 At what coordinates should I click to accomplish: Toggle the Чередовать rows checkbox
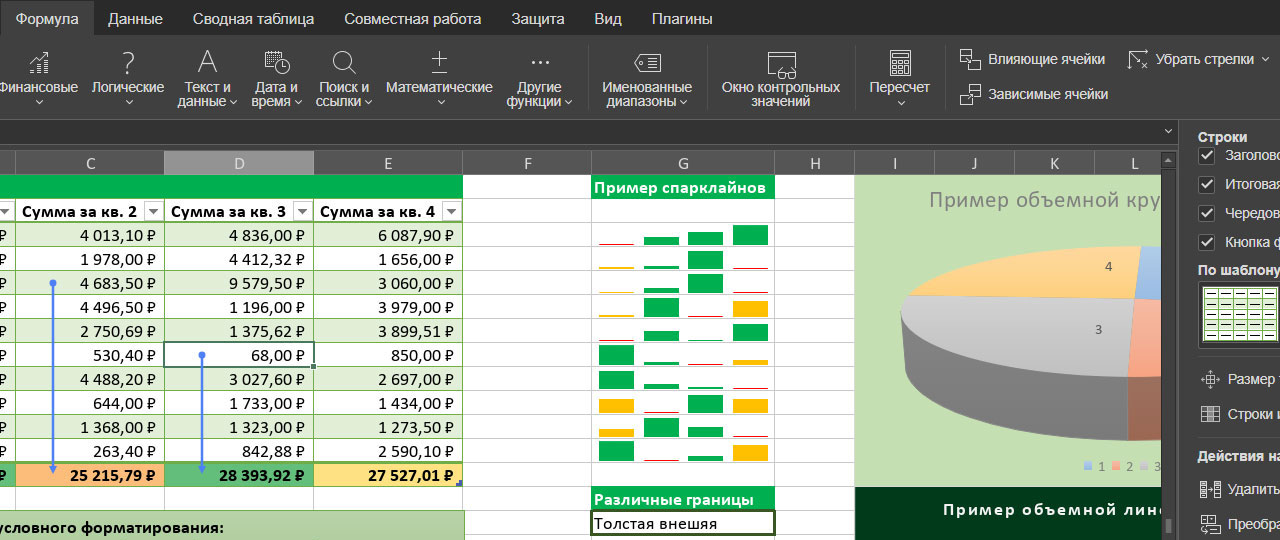[x=1206, y=214]
